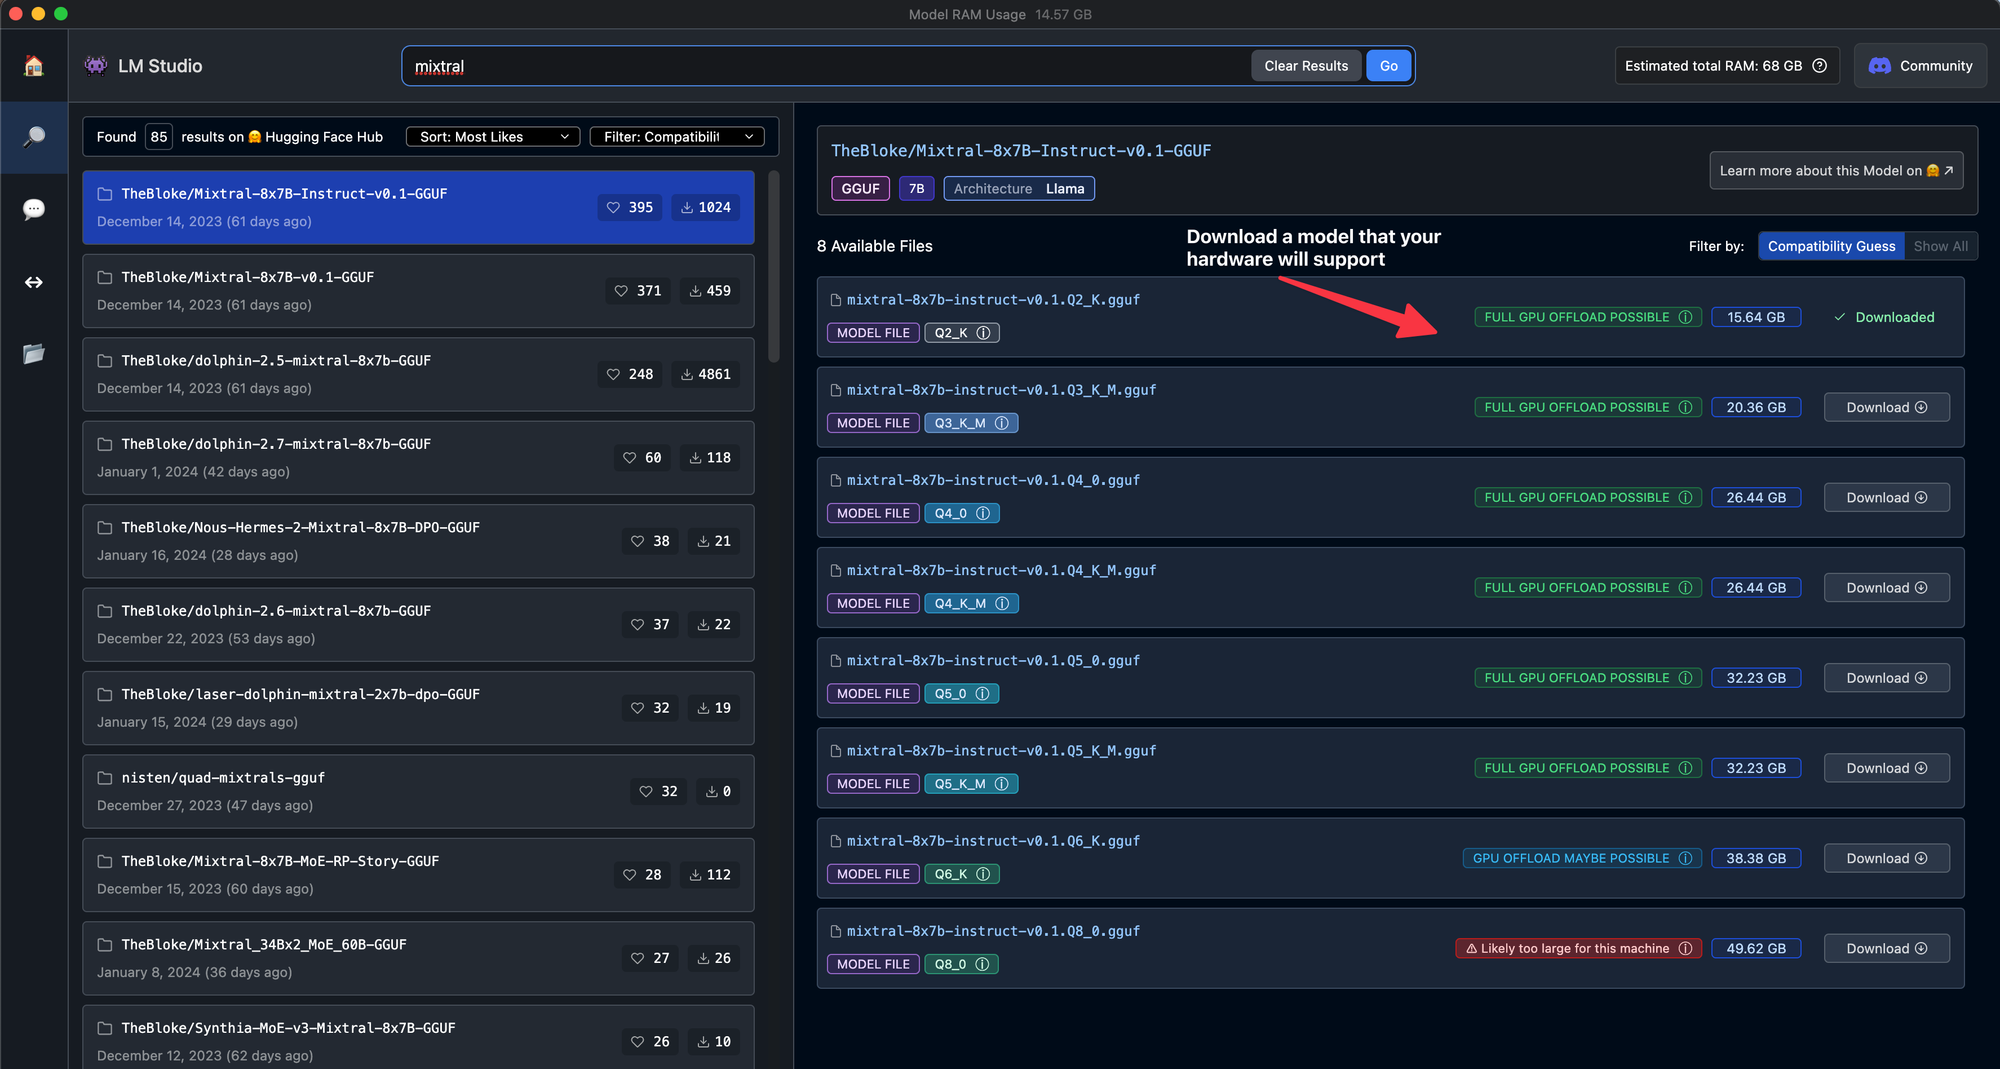Show info for Q4_K_M quantization tag

tap(1001, 603)
